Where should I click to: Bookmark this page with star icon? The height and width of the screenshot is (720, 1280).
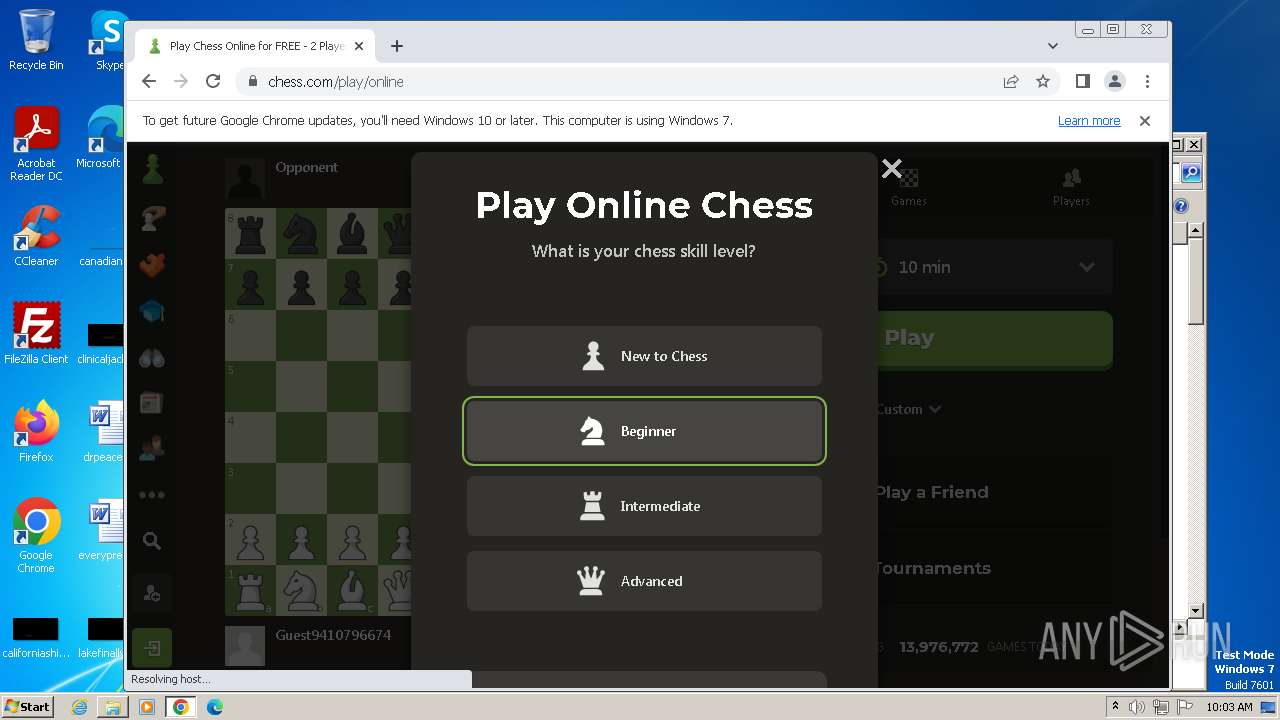1043,82
